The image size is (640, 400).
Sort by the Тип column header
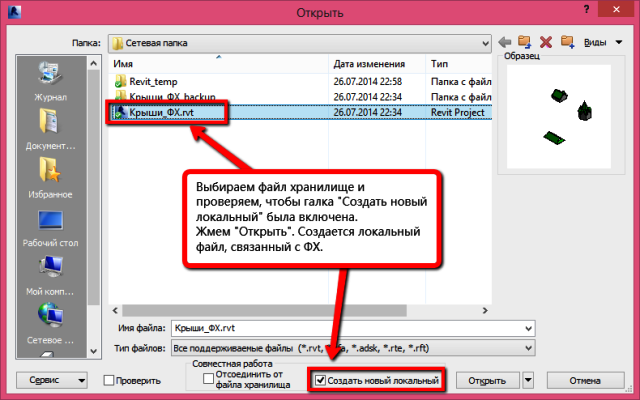point(459,64)
